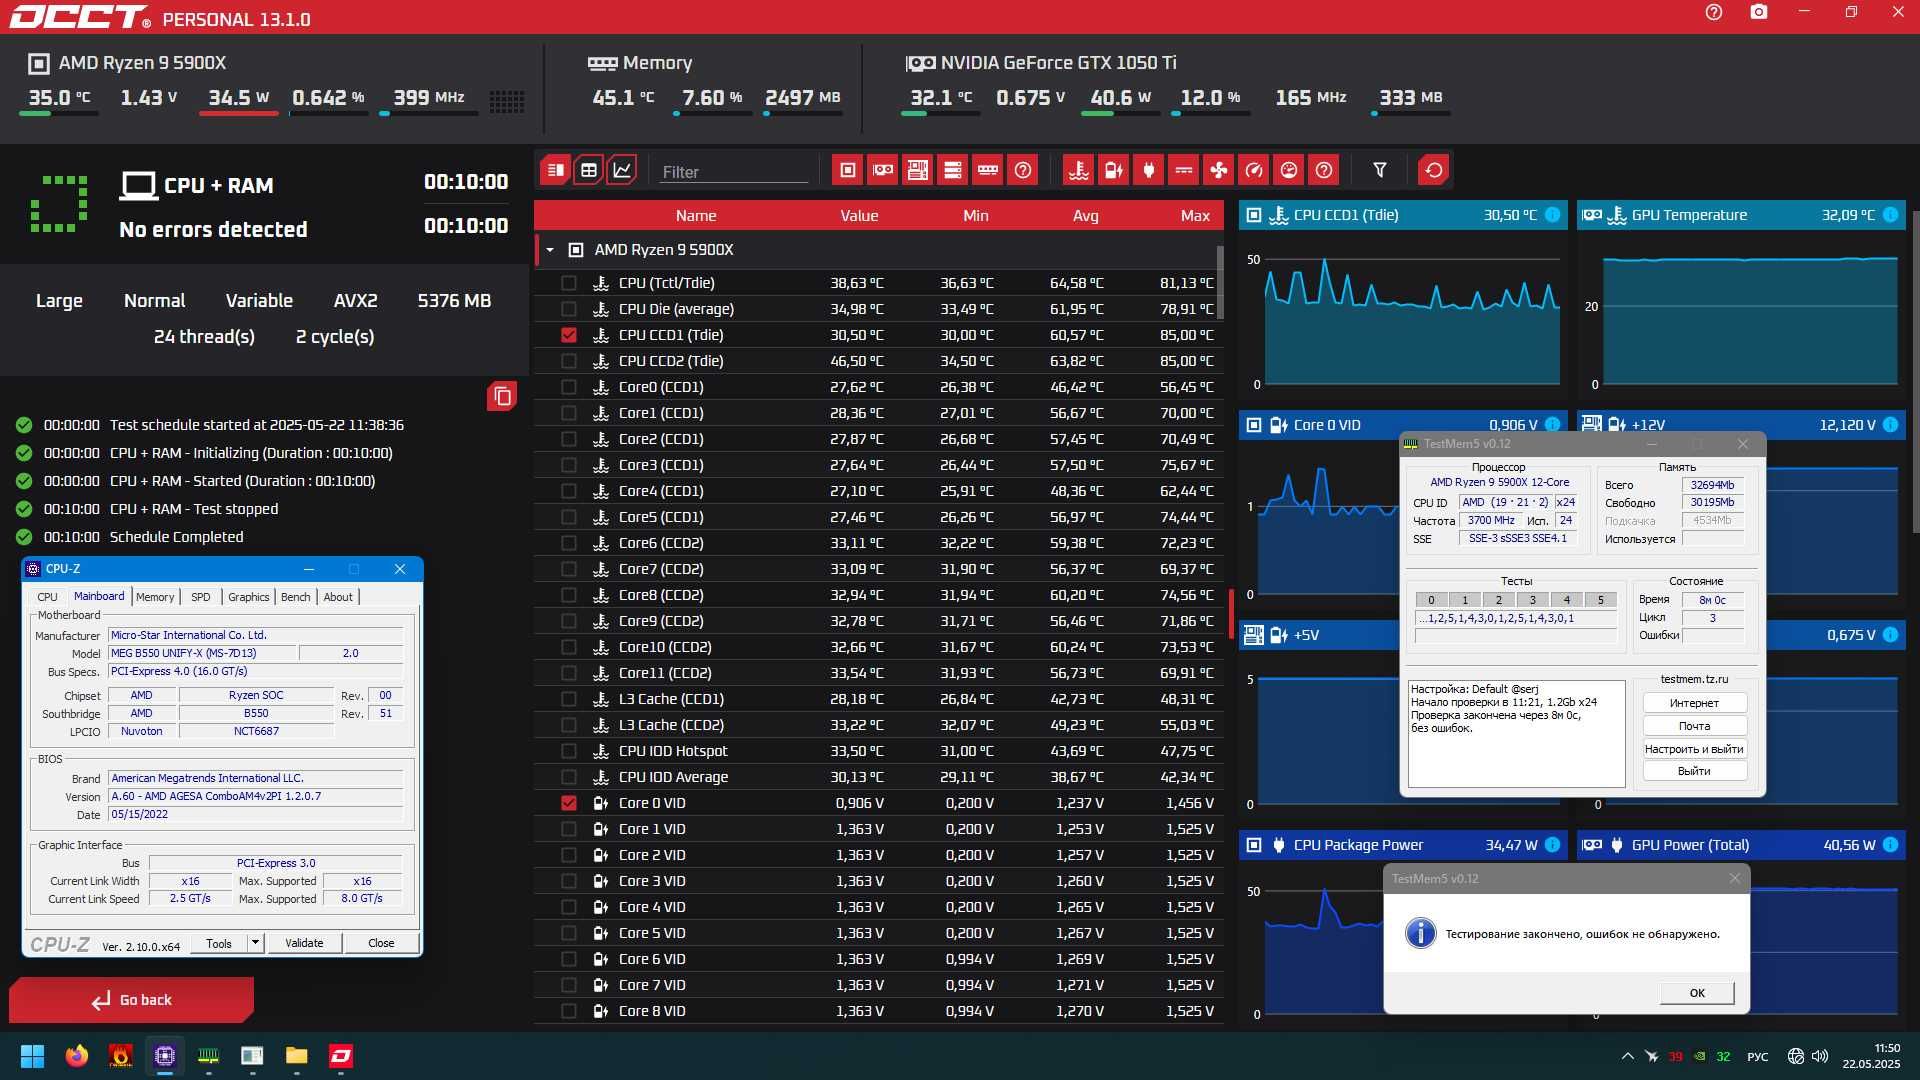Image resolution: width=1920 pixels, height=1080 pixels.
Task: Toggle storage sensor filter icon
Action: point(952,170)
